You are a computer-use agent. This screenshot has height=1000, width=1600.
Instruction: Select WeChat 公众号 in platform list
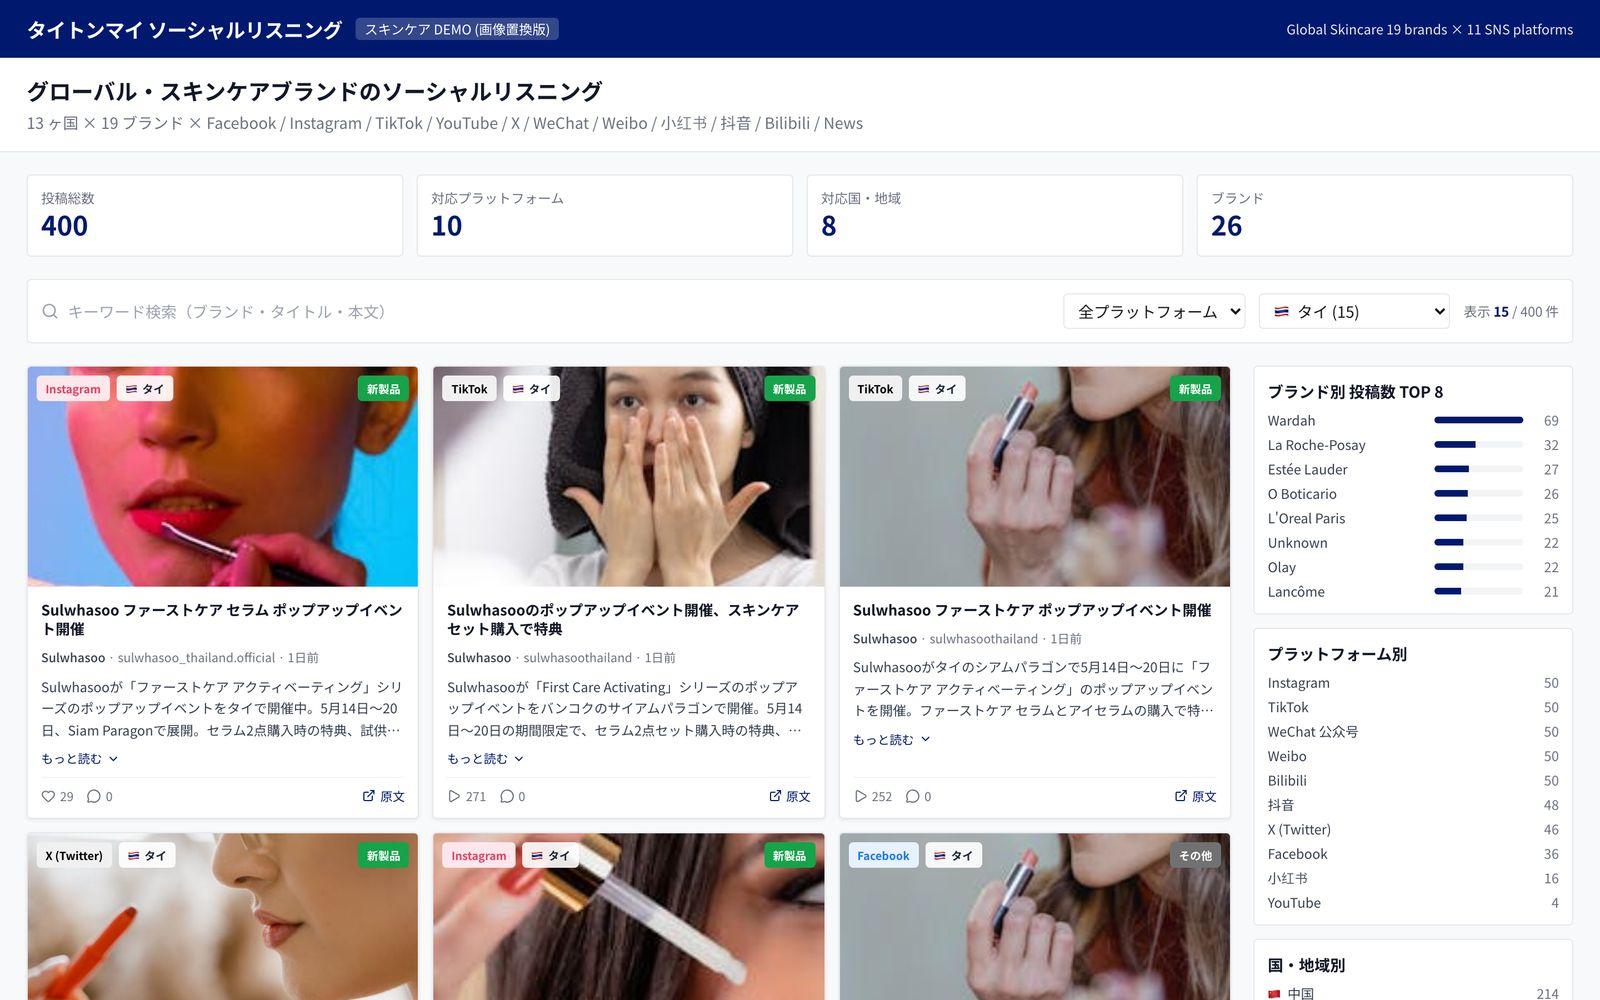pos(1413,732)
